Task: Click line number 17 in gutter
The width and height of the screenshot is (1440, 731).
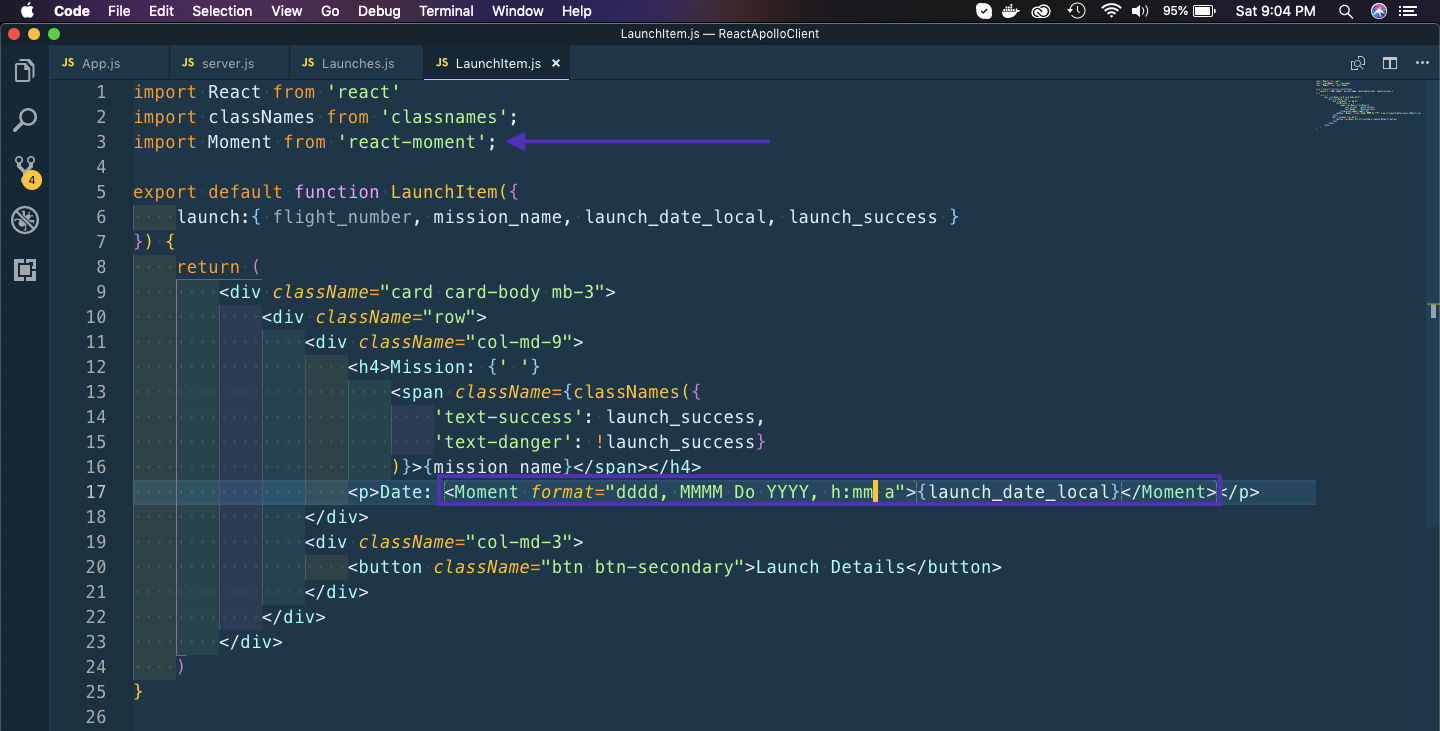Action: pos(96,492)
